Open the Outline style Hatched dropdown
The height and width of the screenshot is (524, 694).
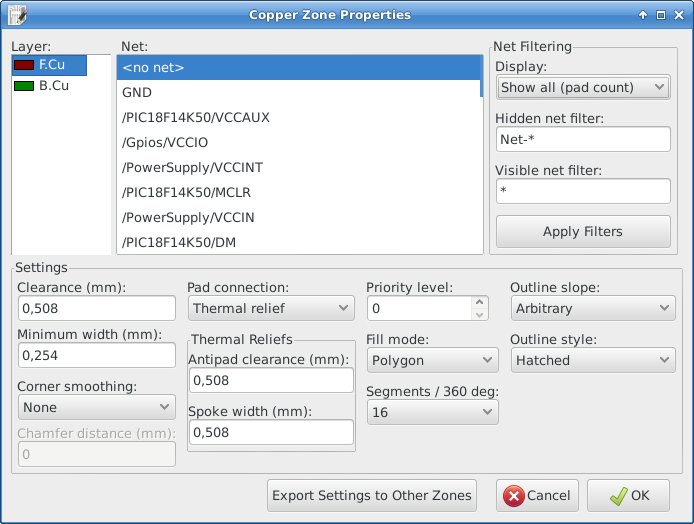(592, 360)
